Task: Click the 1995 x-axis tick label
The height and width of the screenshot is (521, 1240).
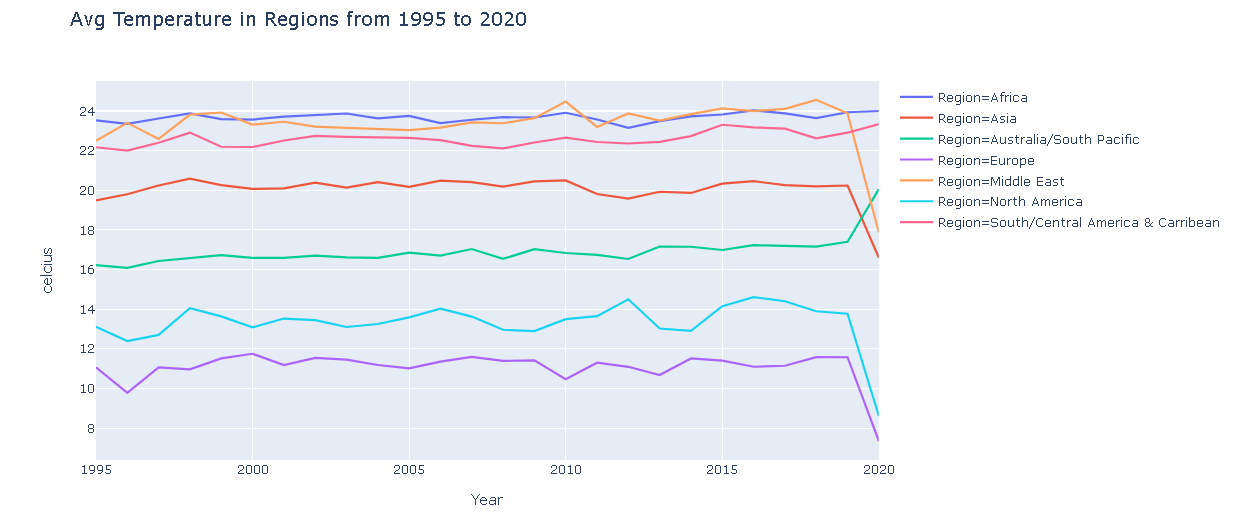Action: coord(96,470)
